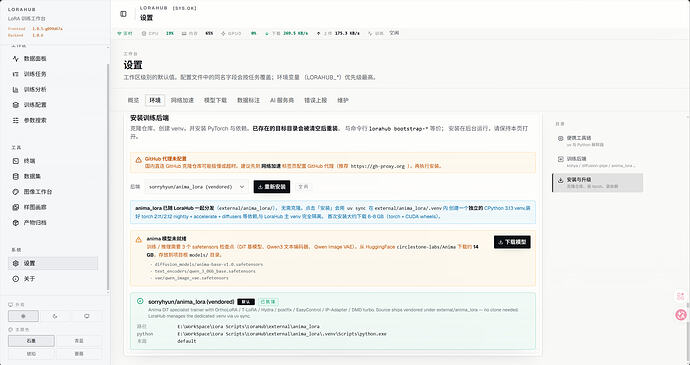Click the anima model warning triangle icon
The height and width of the screenshot is (365, 690).
point(139,240)
